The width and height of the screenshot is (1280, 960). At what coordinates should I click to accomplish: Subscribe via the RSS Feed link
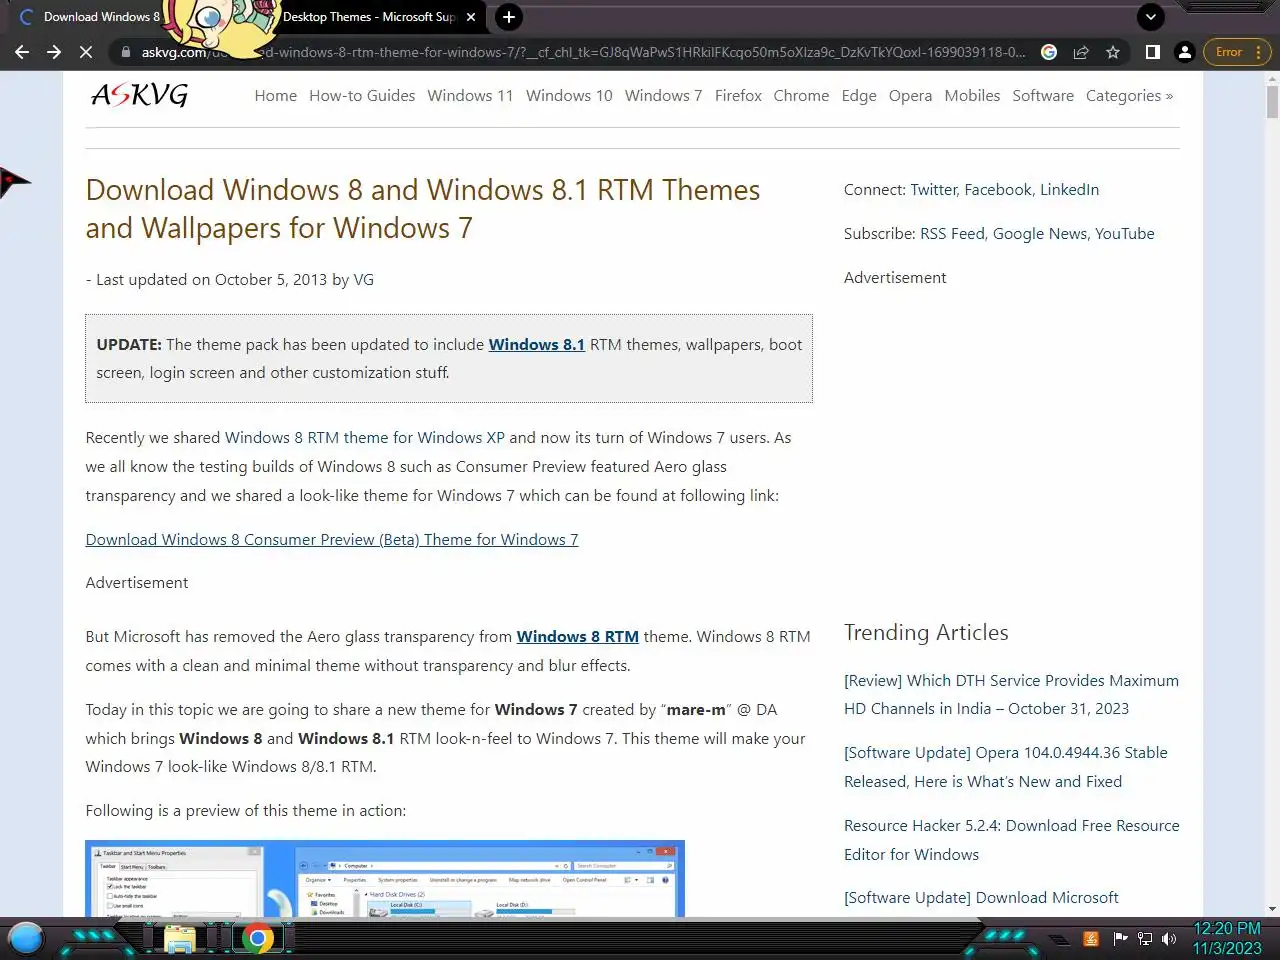pyautogui.click(x=952, y=234)
